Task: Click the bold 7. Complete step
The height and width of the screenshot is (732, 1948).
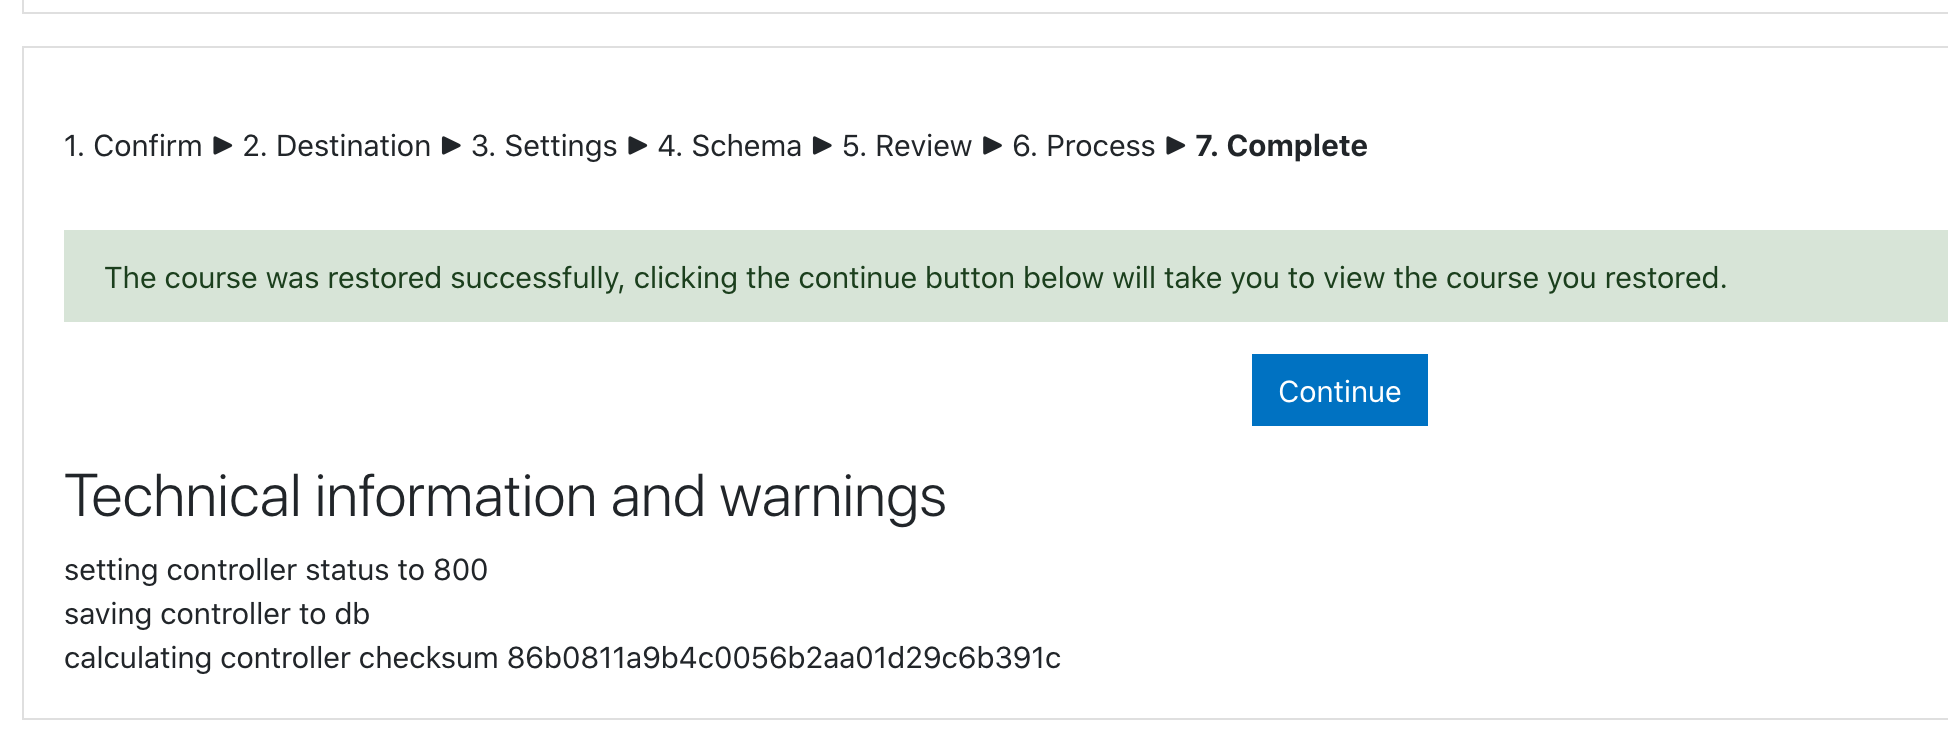Action: [1281, 146]
